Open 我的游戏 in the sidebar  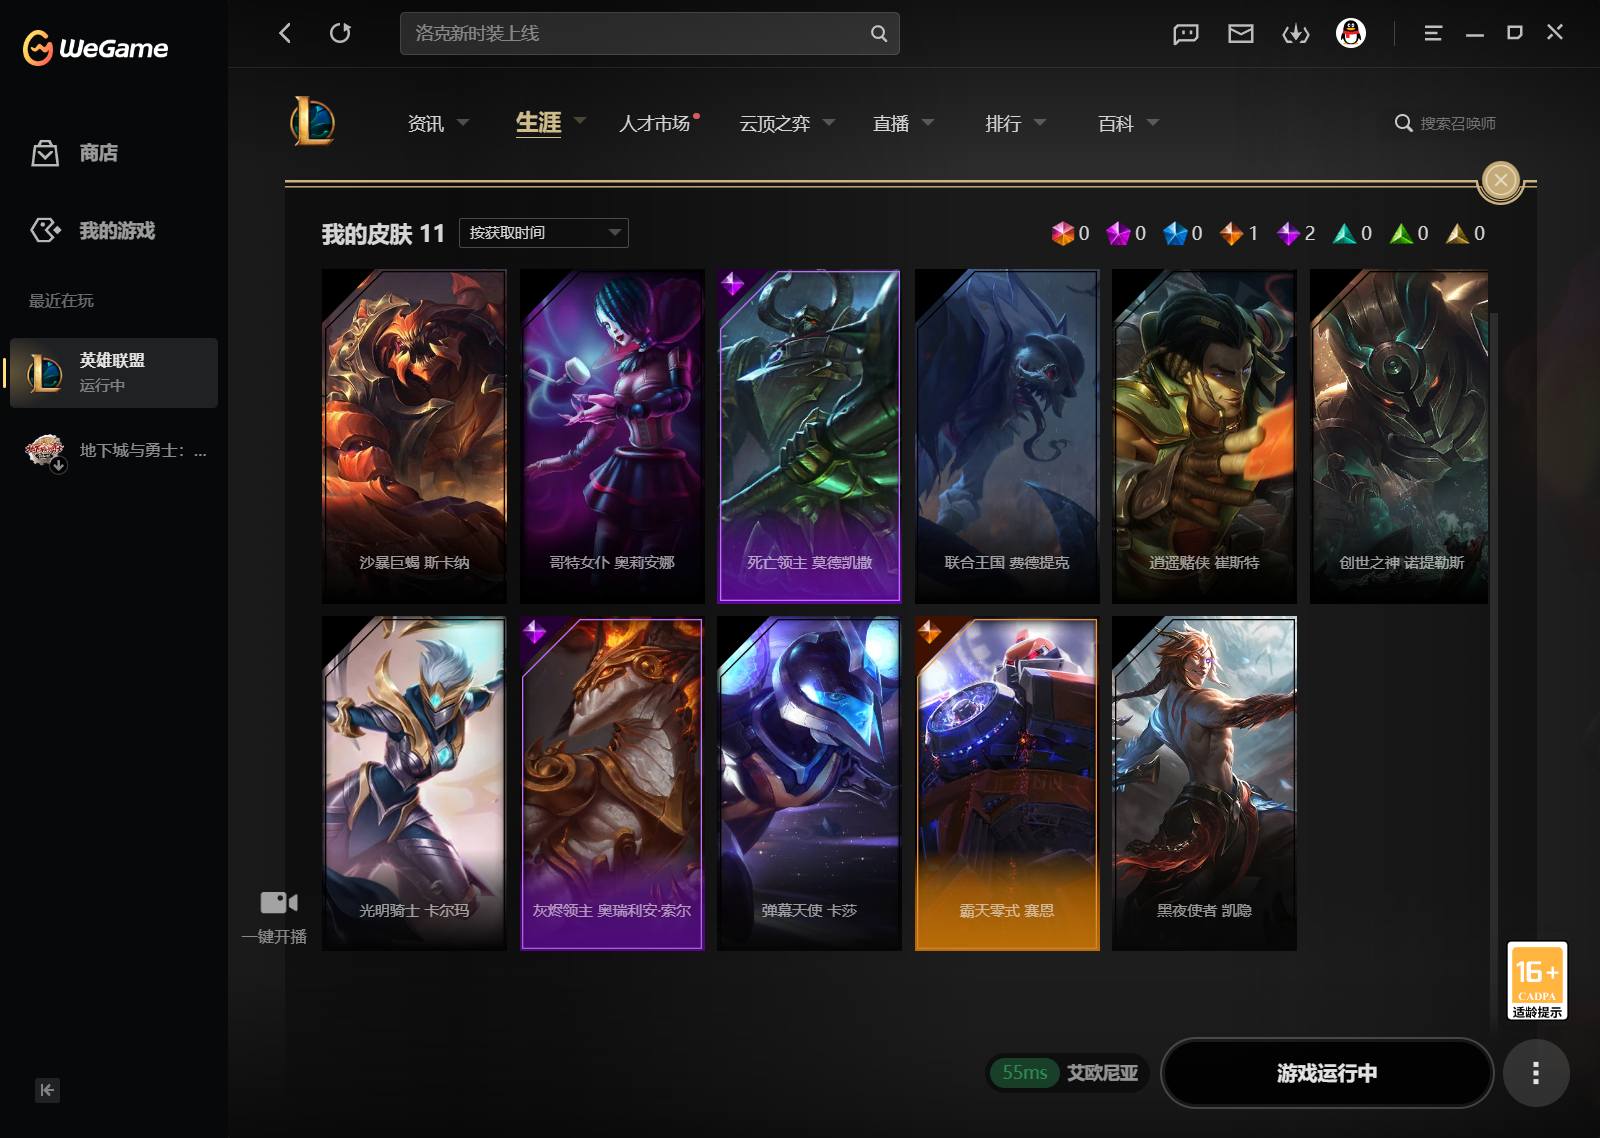[x=93, y=231]
